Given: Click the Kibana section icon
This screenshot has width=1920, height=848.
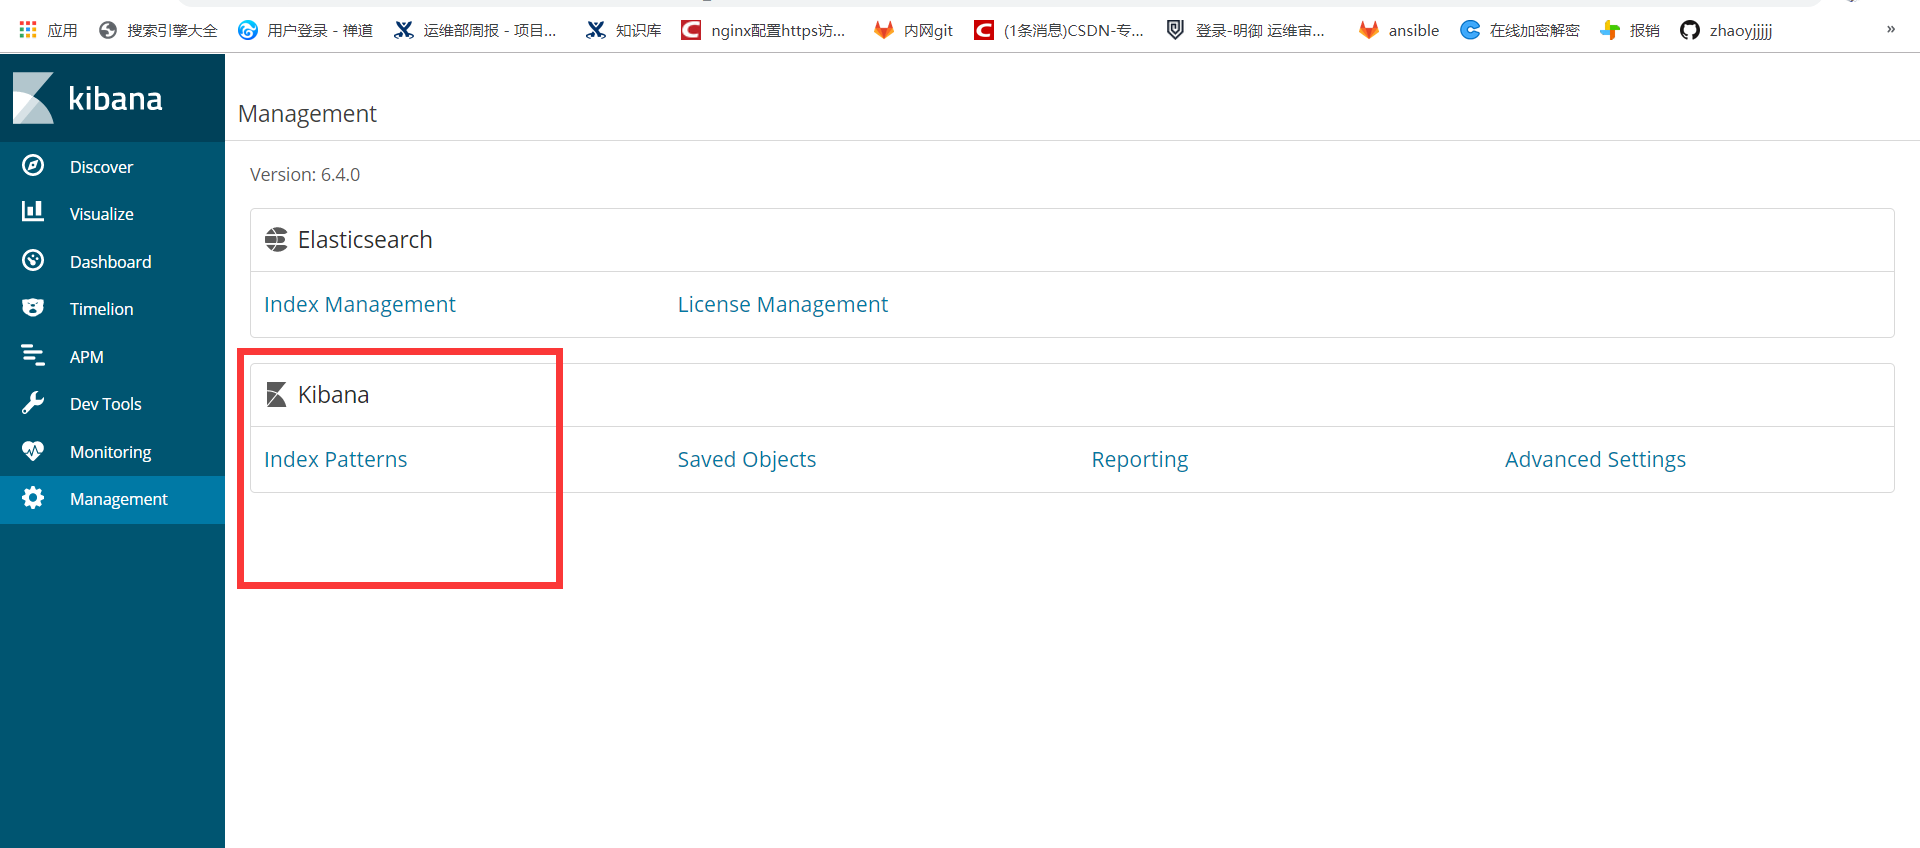Looking at the screenshot, I should point(277,395).
